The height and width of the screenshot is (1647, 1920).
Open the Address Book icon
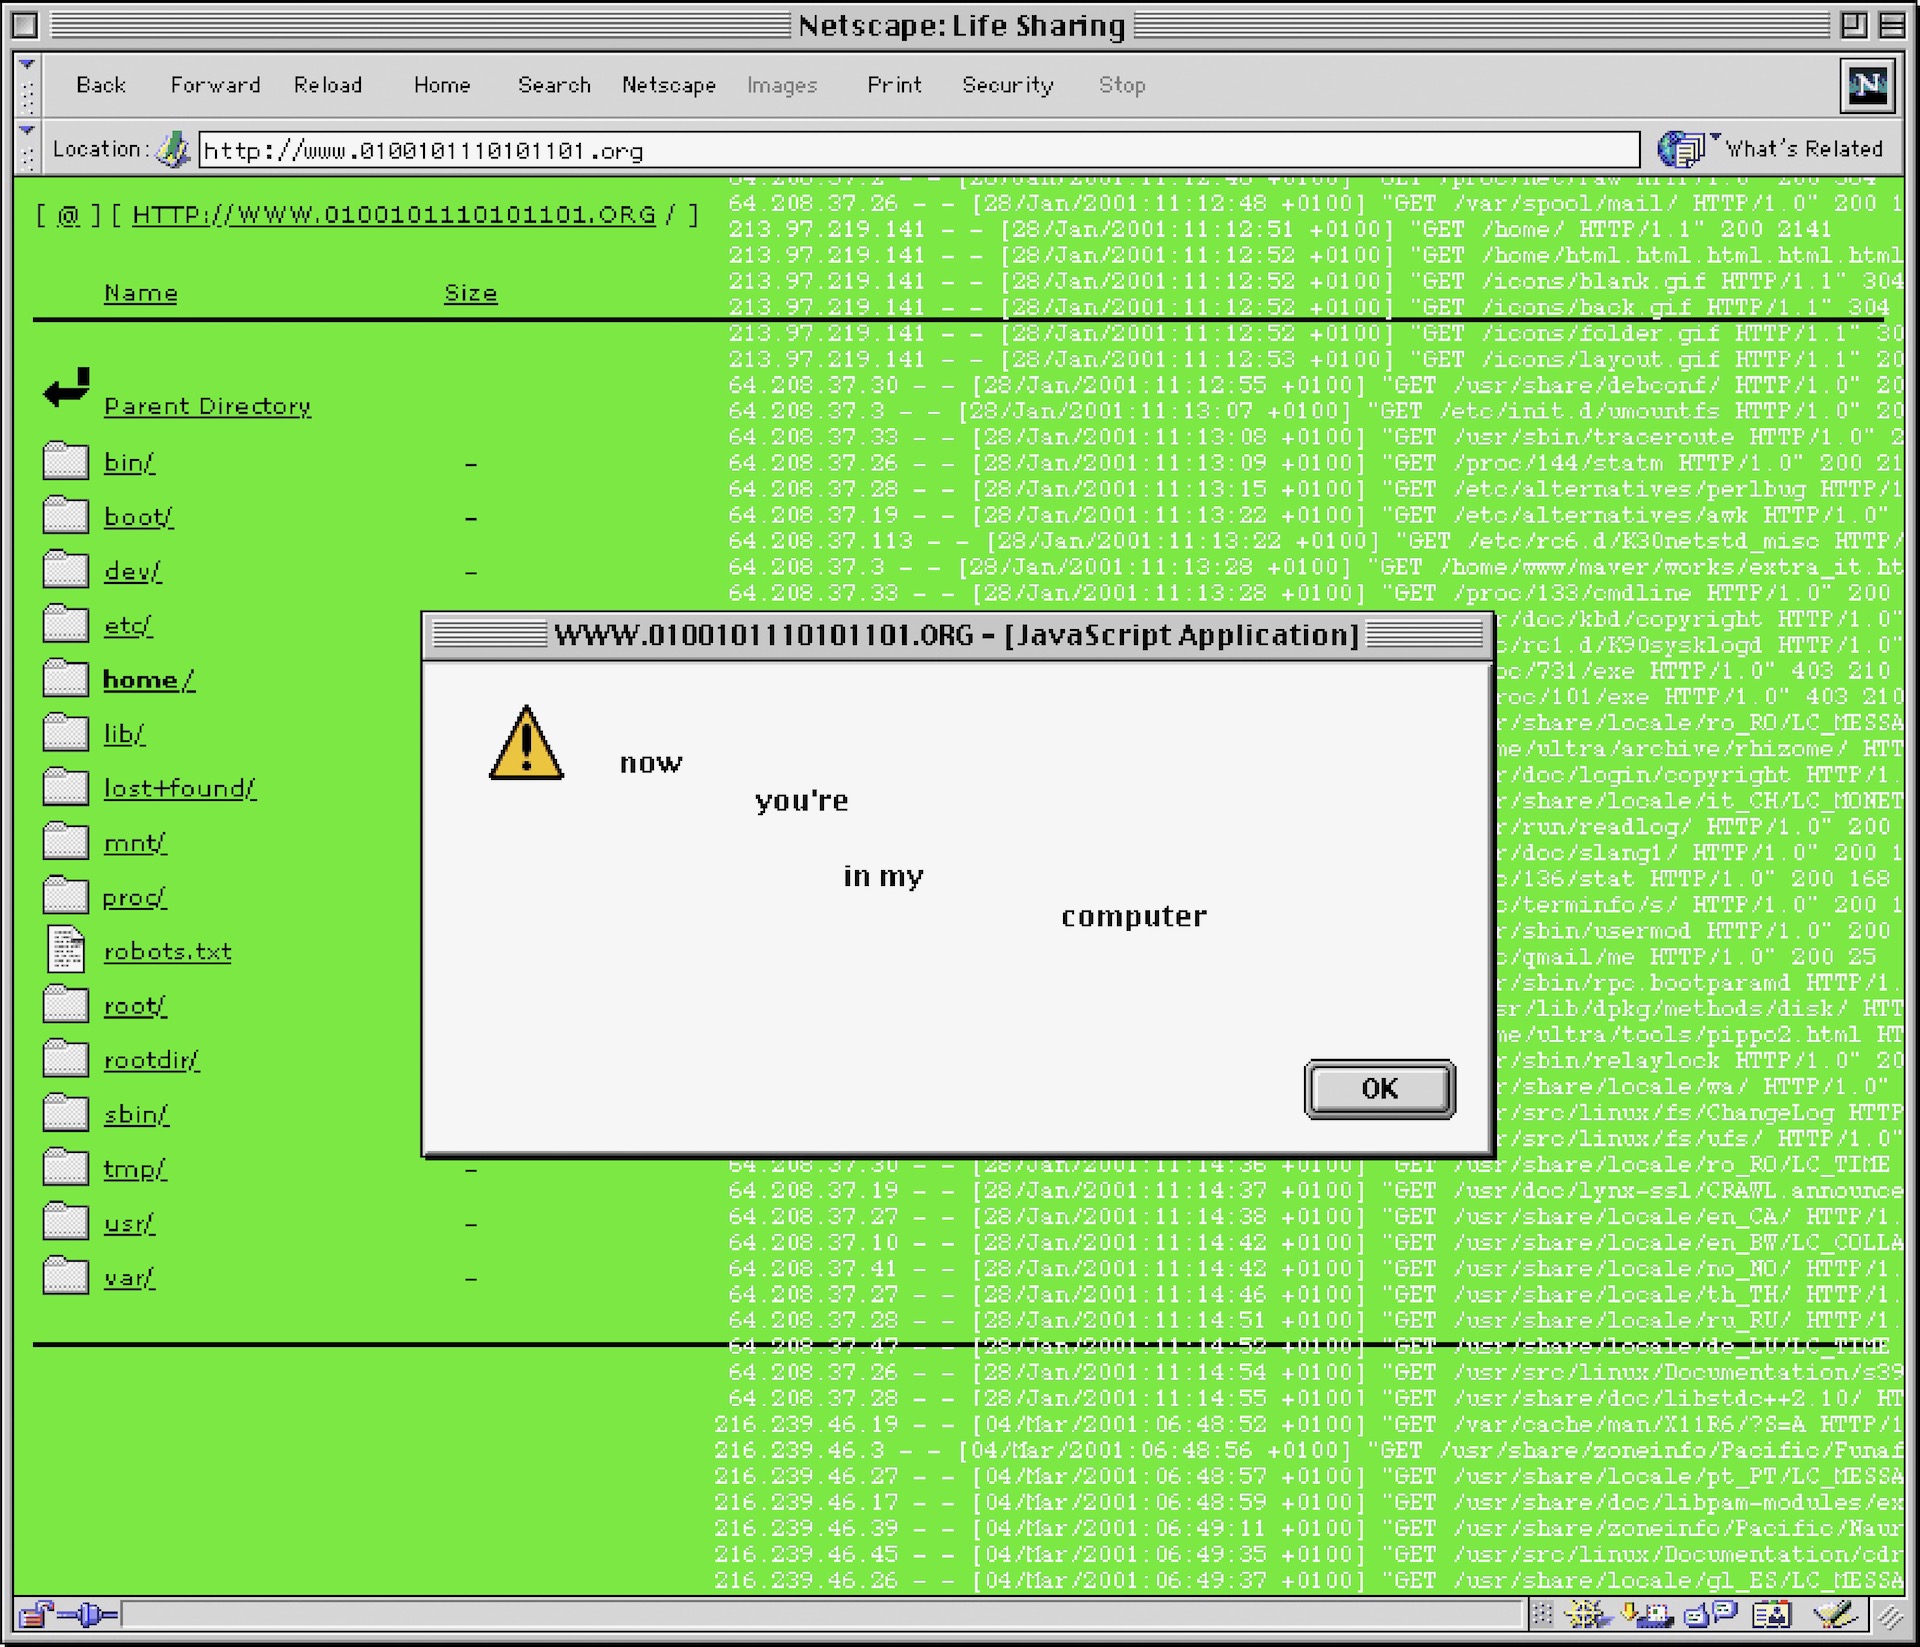point(1772,1614)
